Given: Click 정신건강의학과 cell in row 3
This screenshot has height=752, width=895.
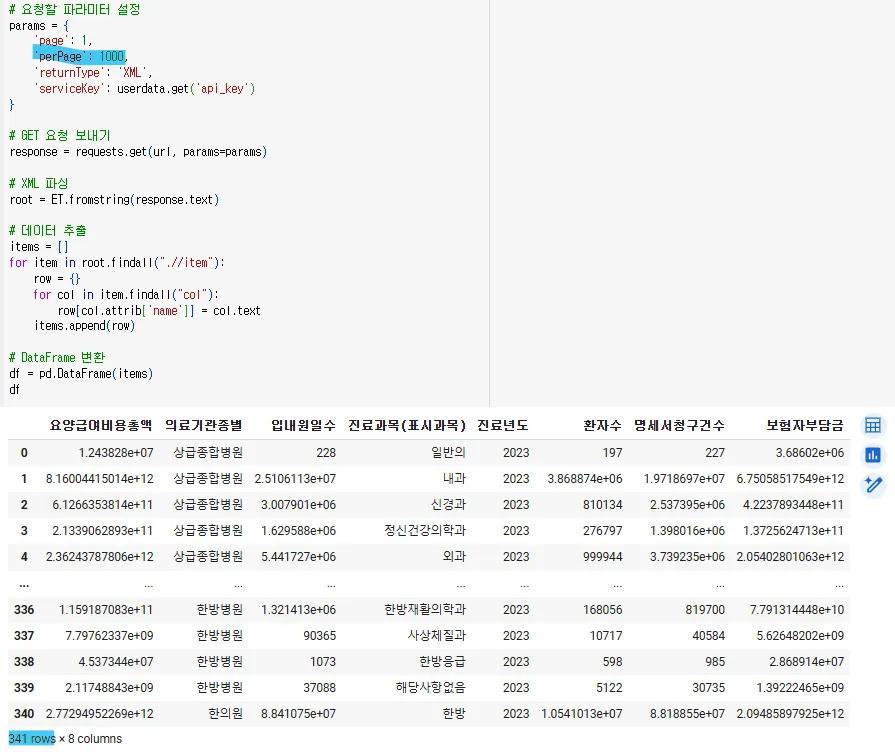Looking at the screenshot, I should (x=425, y=530).
